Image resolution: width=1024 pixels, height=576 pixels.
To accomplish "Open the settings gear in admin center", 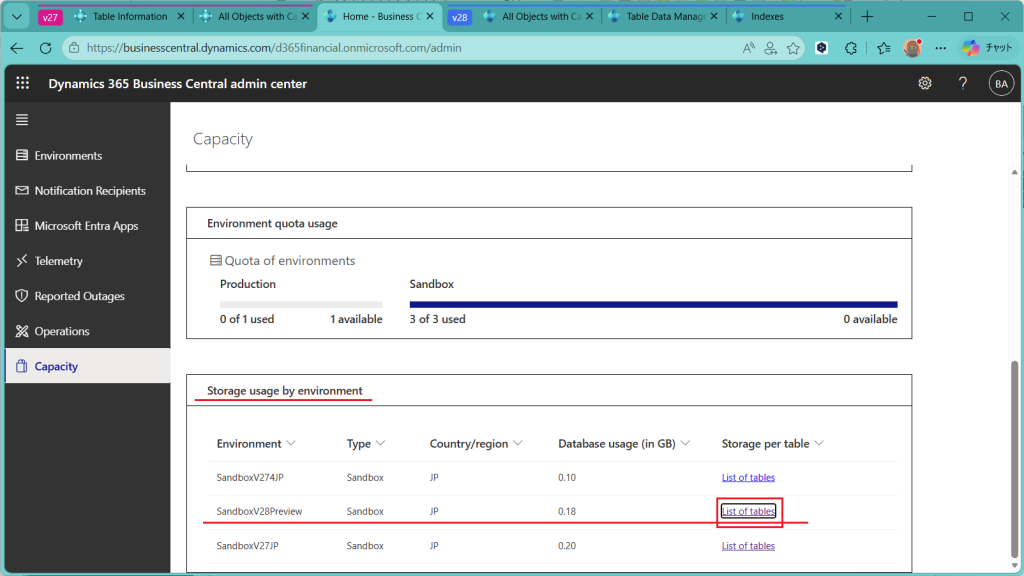I will coord(925,84).
